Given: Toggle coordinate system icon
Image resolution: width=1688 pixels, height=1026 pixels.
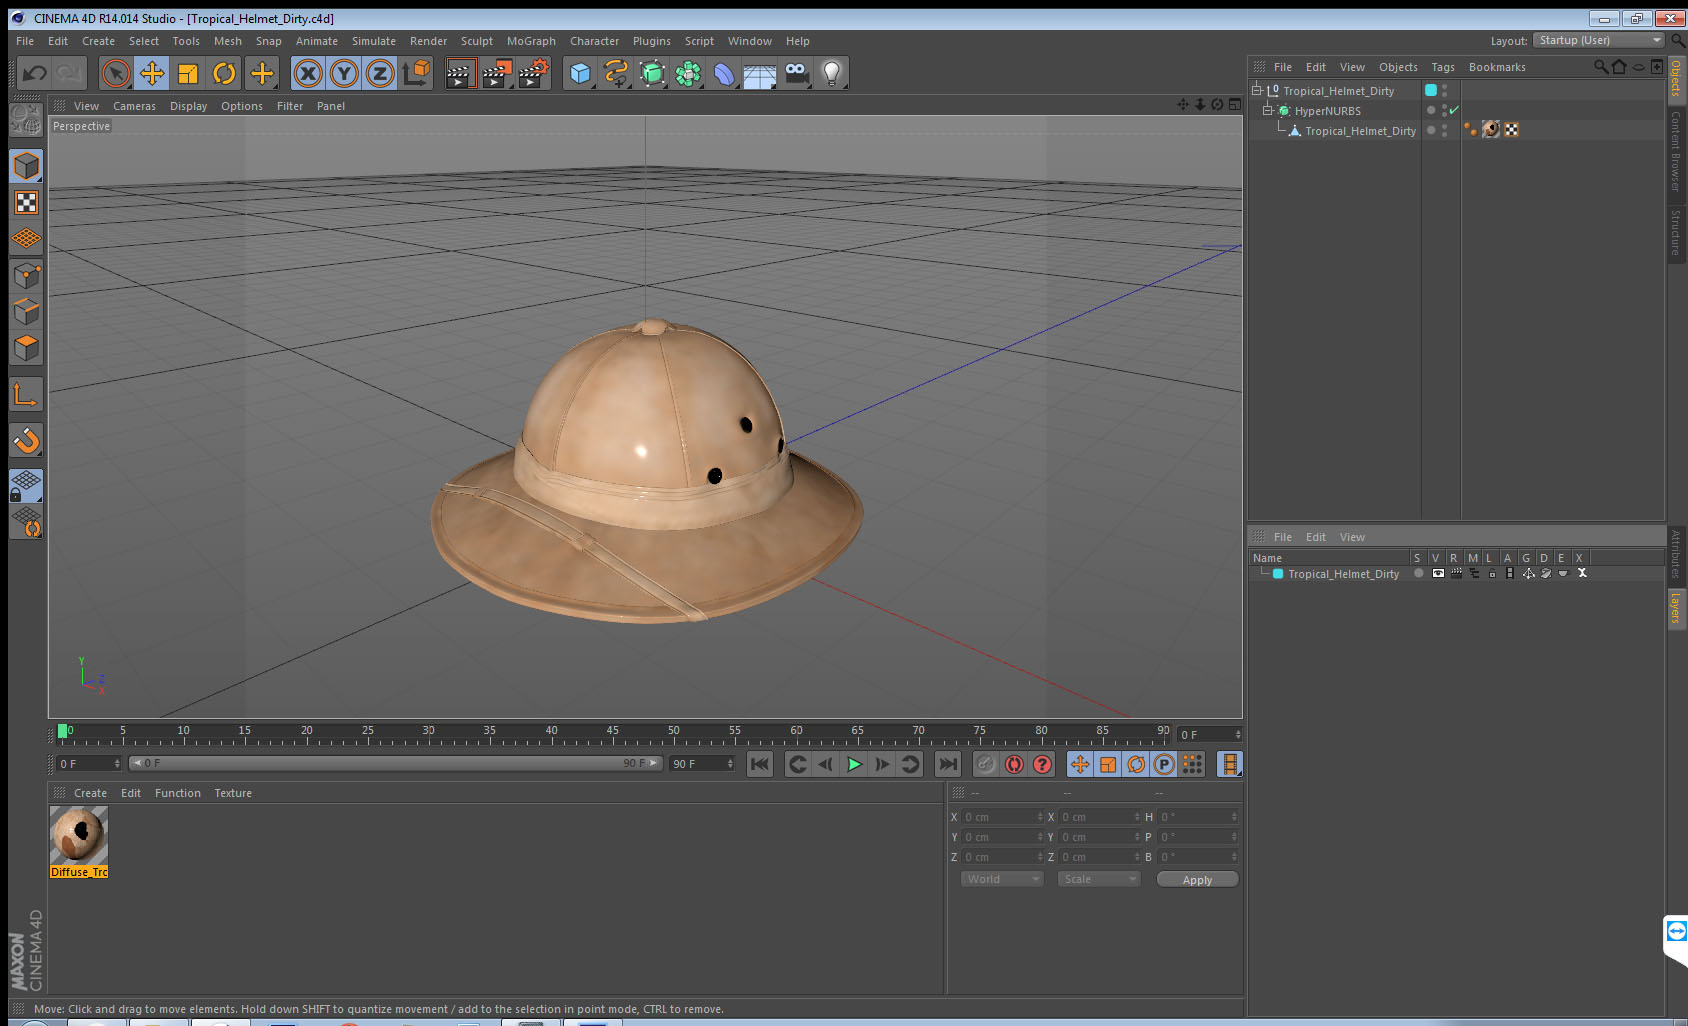Looking at the screenshot, I should 416,73.
